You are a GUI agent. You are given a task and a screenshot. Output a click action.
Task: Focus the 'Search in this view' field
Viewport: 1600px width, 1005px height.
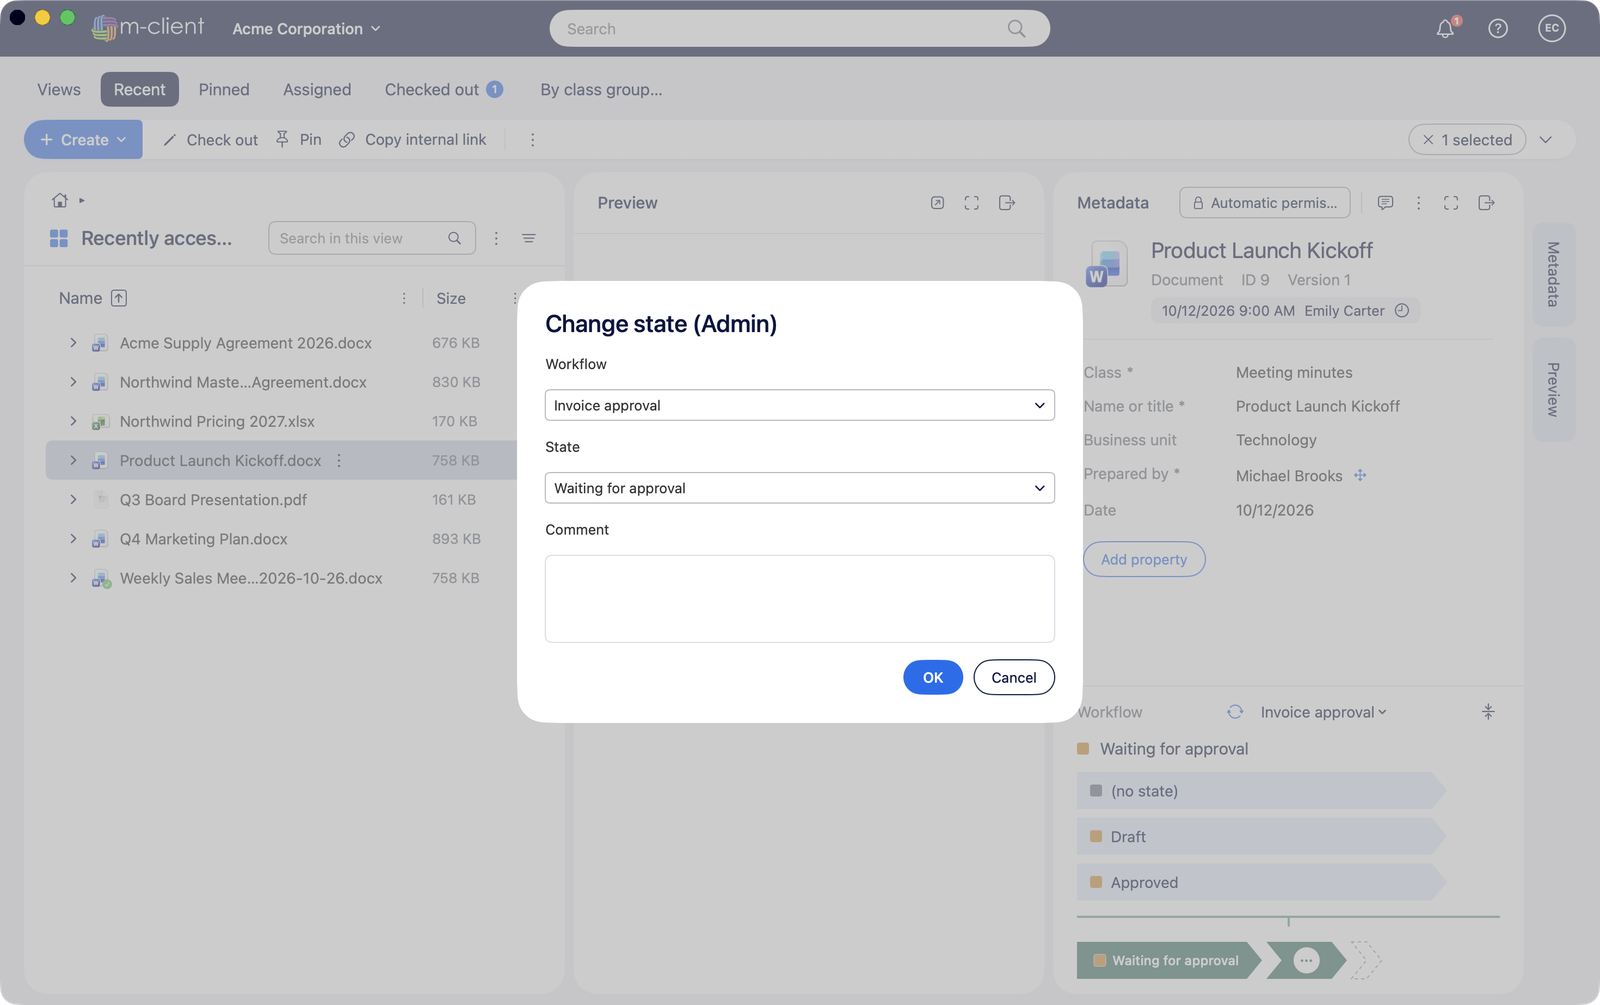pyautogui.click(x=372, y=238)
